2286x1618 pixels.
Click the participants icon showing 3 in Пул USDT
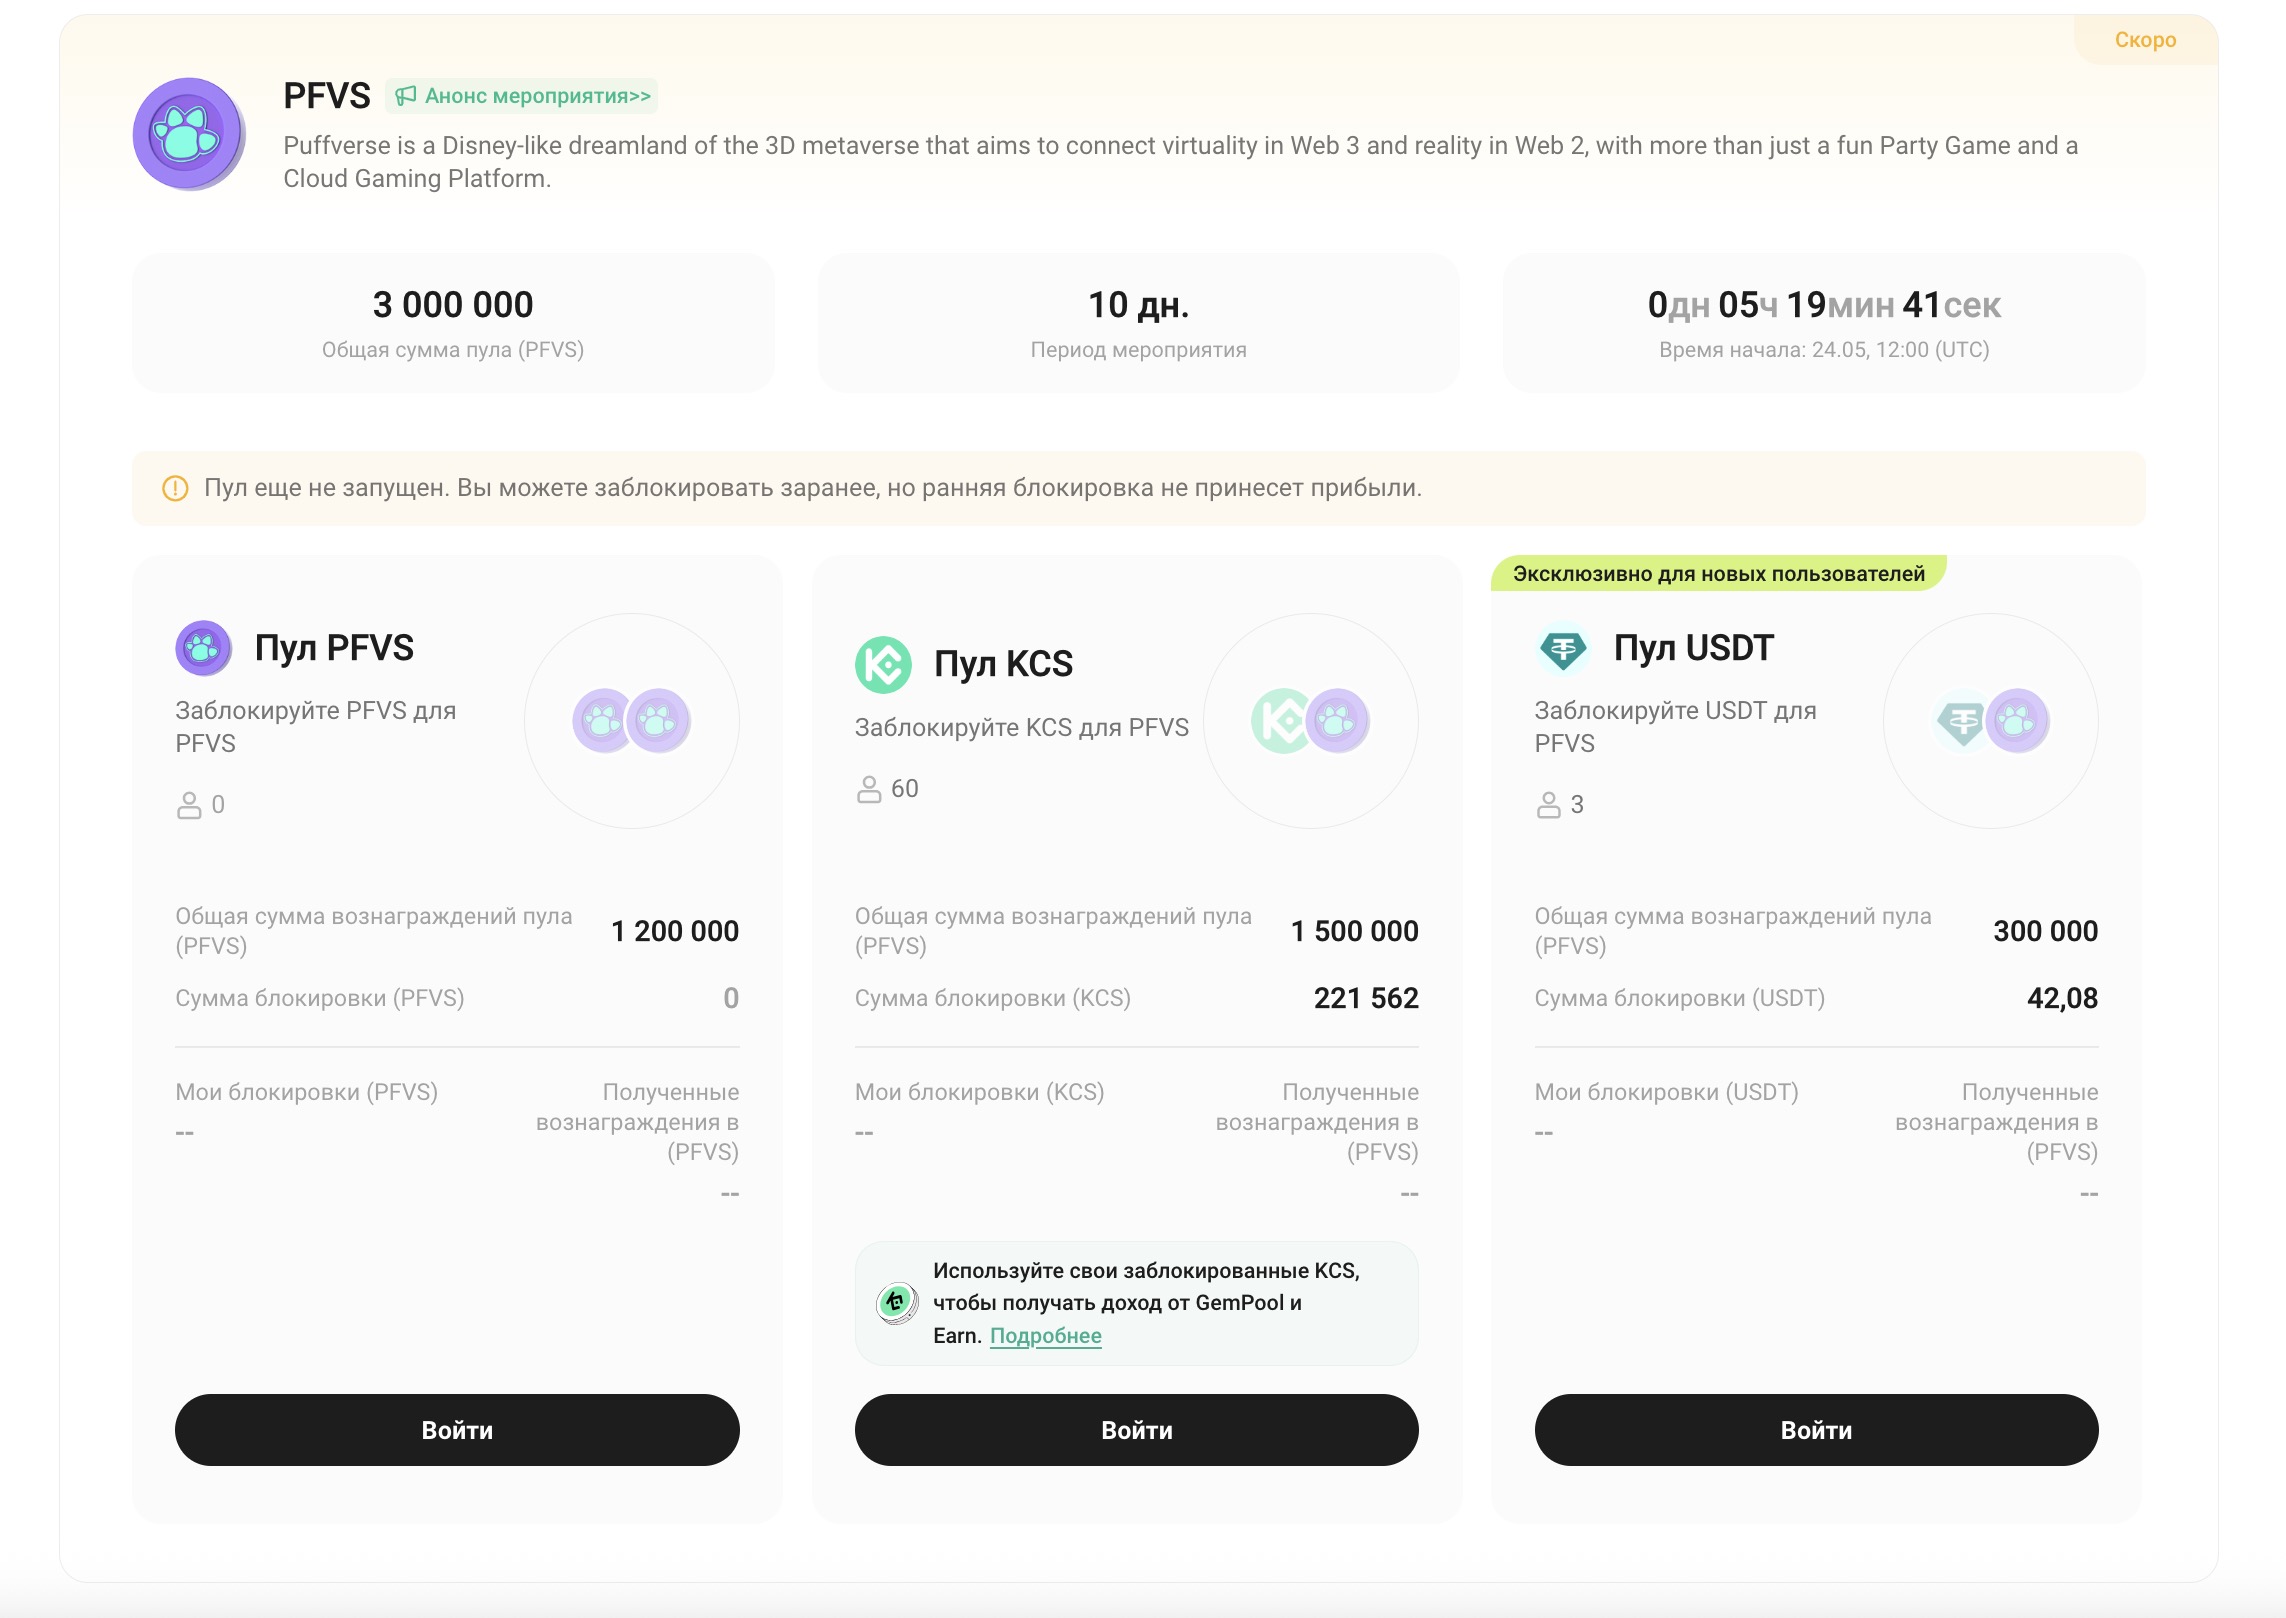[x=1548, y=805]
